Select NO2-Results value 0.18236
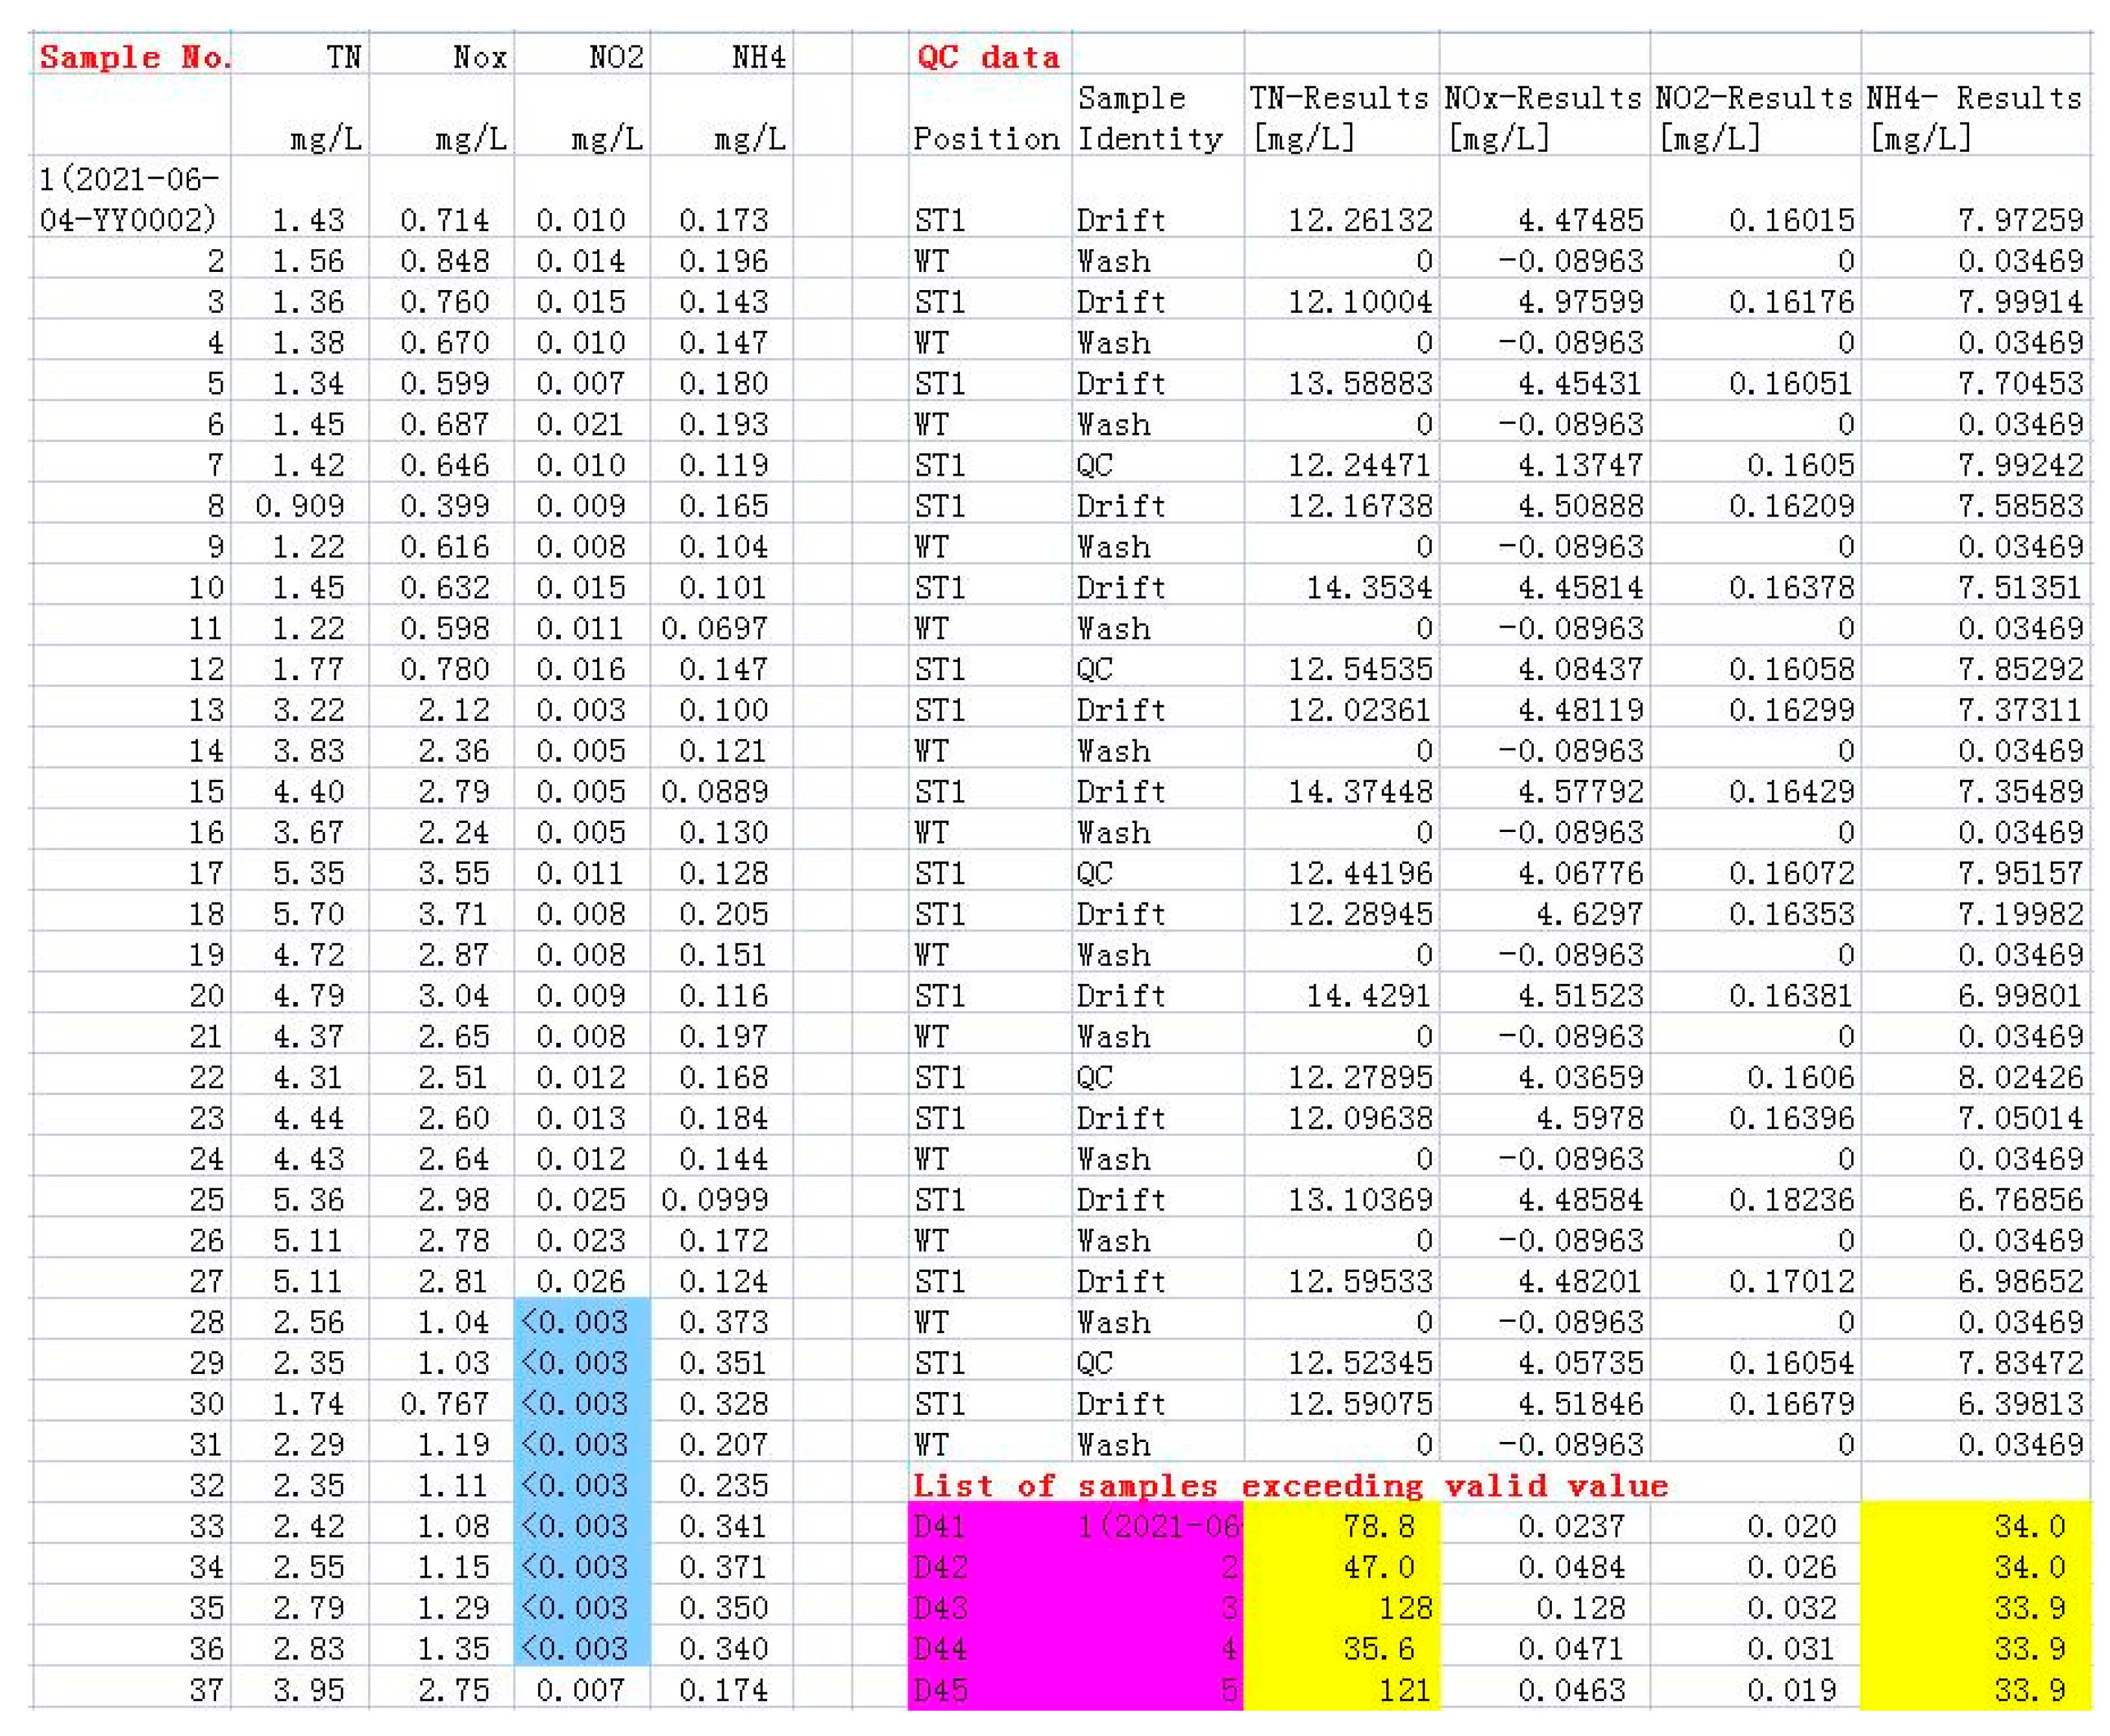This screenshot has width=2110, height=1736. coord(1791,1200)
